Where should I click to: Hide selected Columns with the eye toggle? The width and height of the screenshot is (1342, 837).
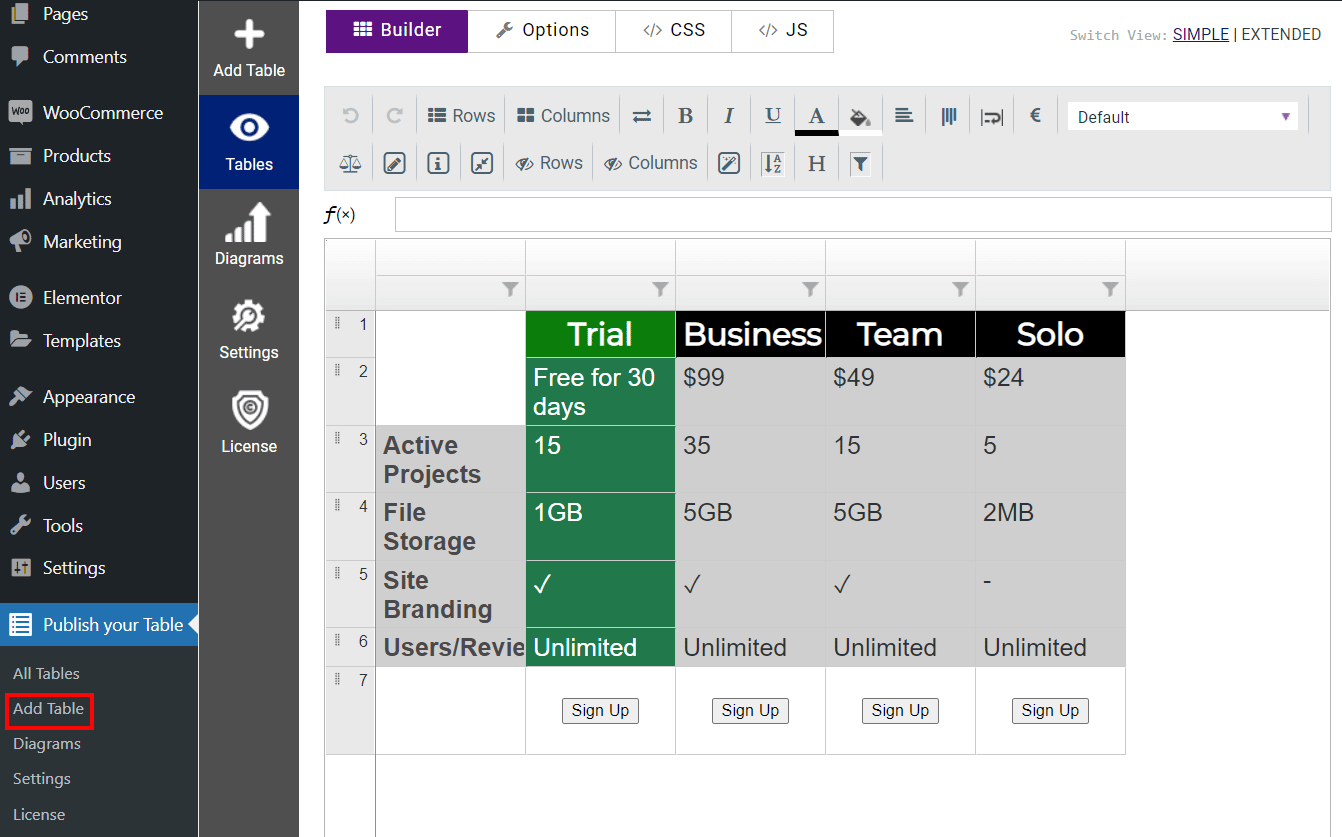click(x=650, y=162)
